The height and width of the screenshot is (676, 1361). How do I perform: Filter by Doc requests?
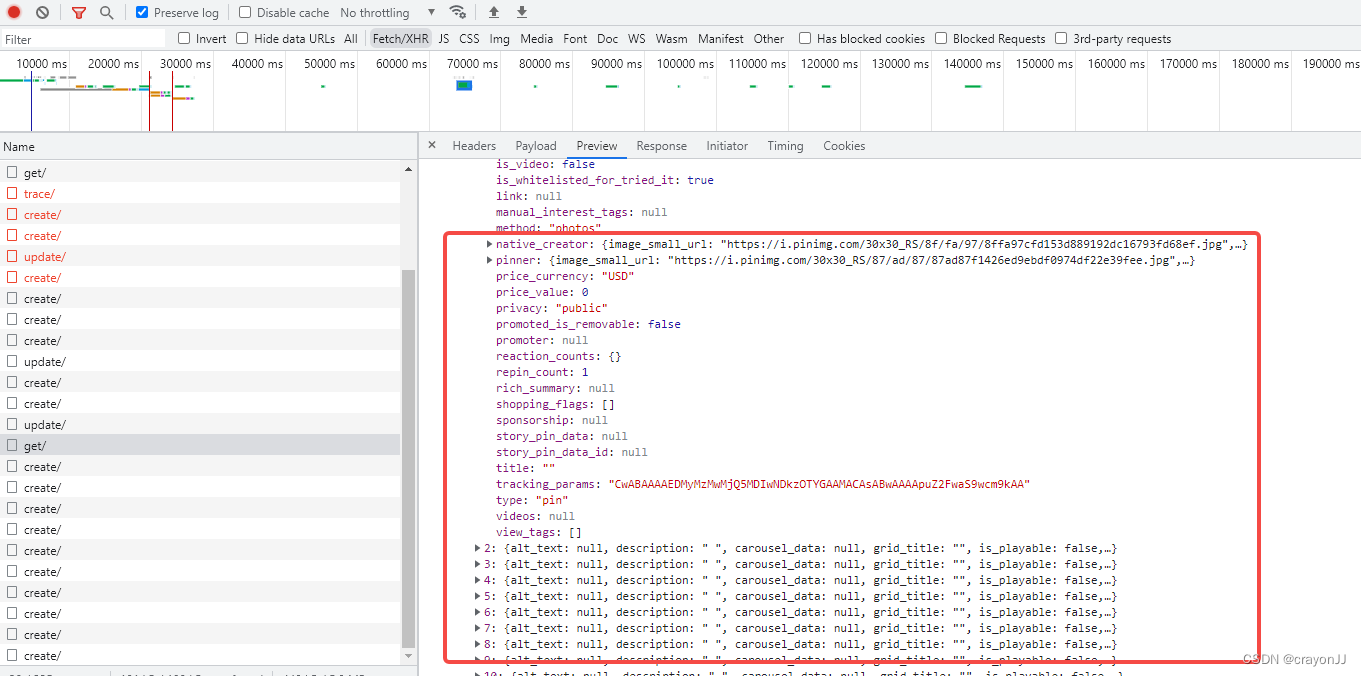(x=608, y=39)
